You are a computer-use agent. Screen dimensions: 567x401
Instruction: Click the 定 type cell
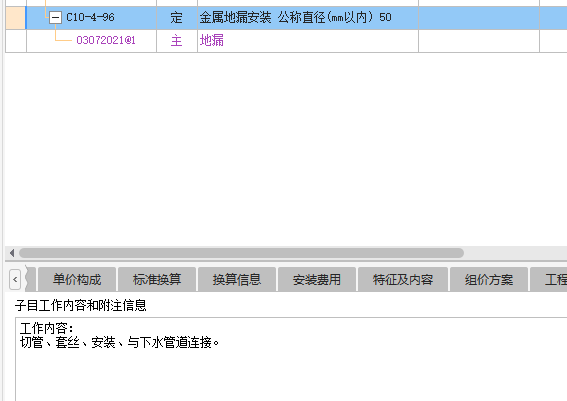click(177, 18)
